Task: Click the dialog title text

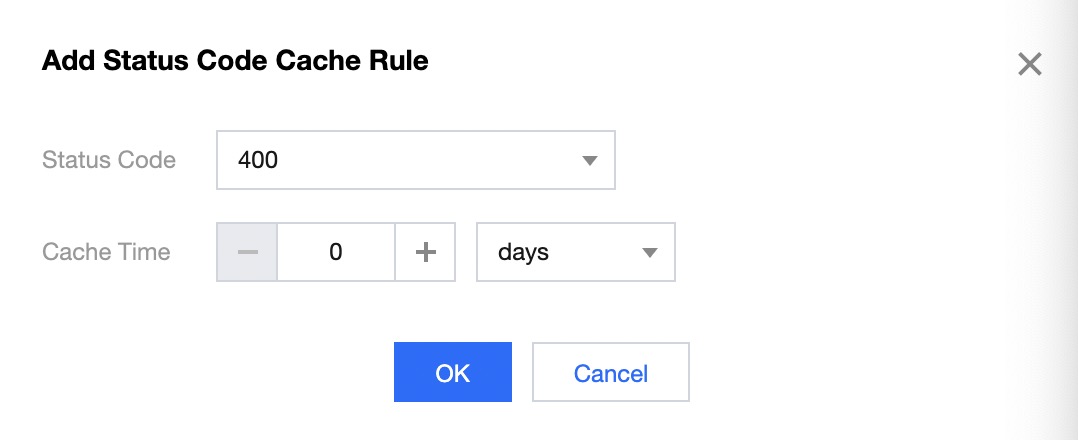Action: tap(235, 61)
